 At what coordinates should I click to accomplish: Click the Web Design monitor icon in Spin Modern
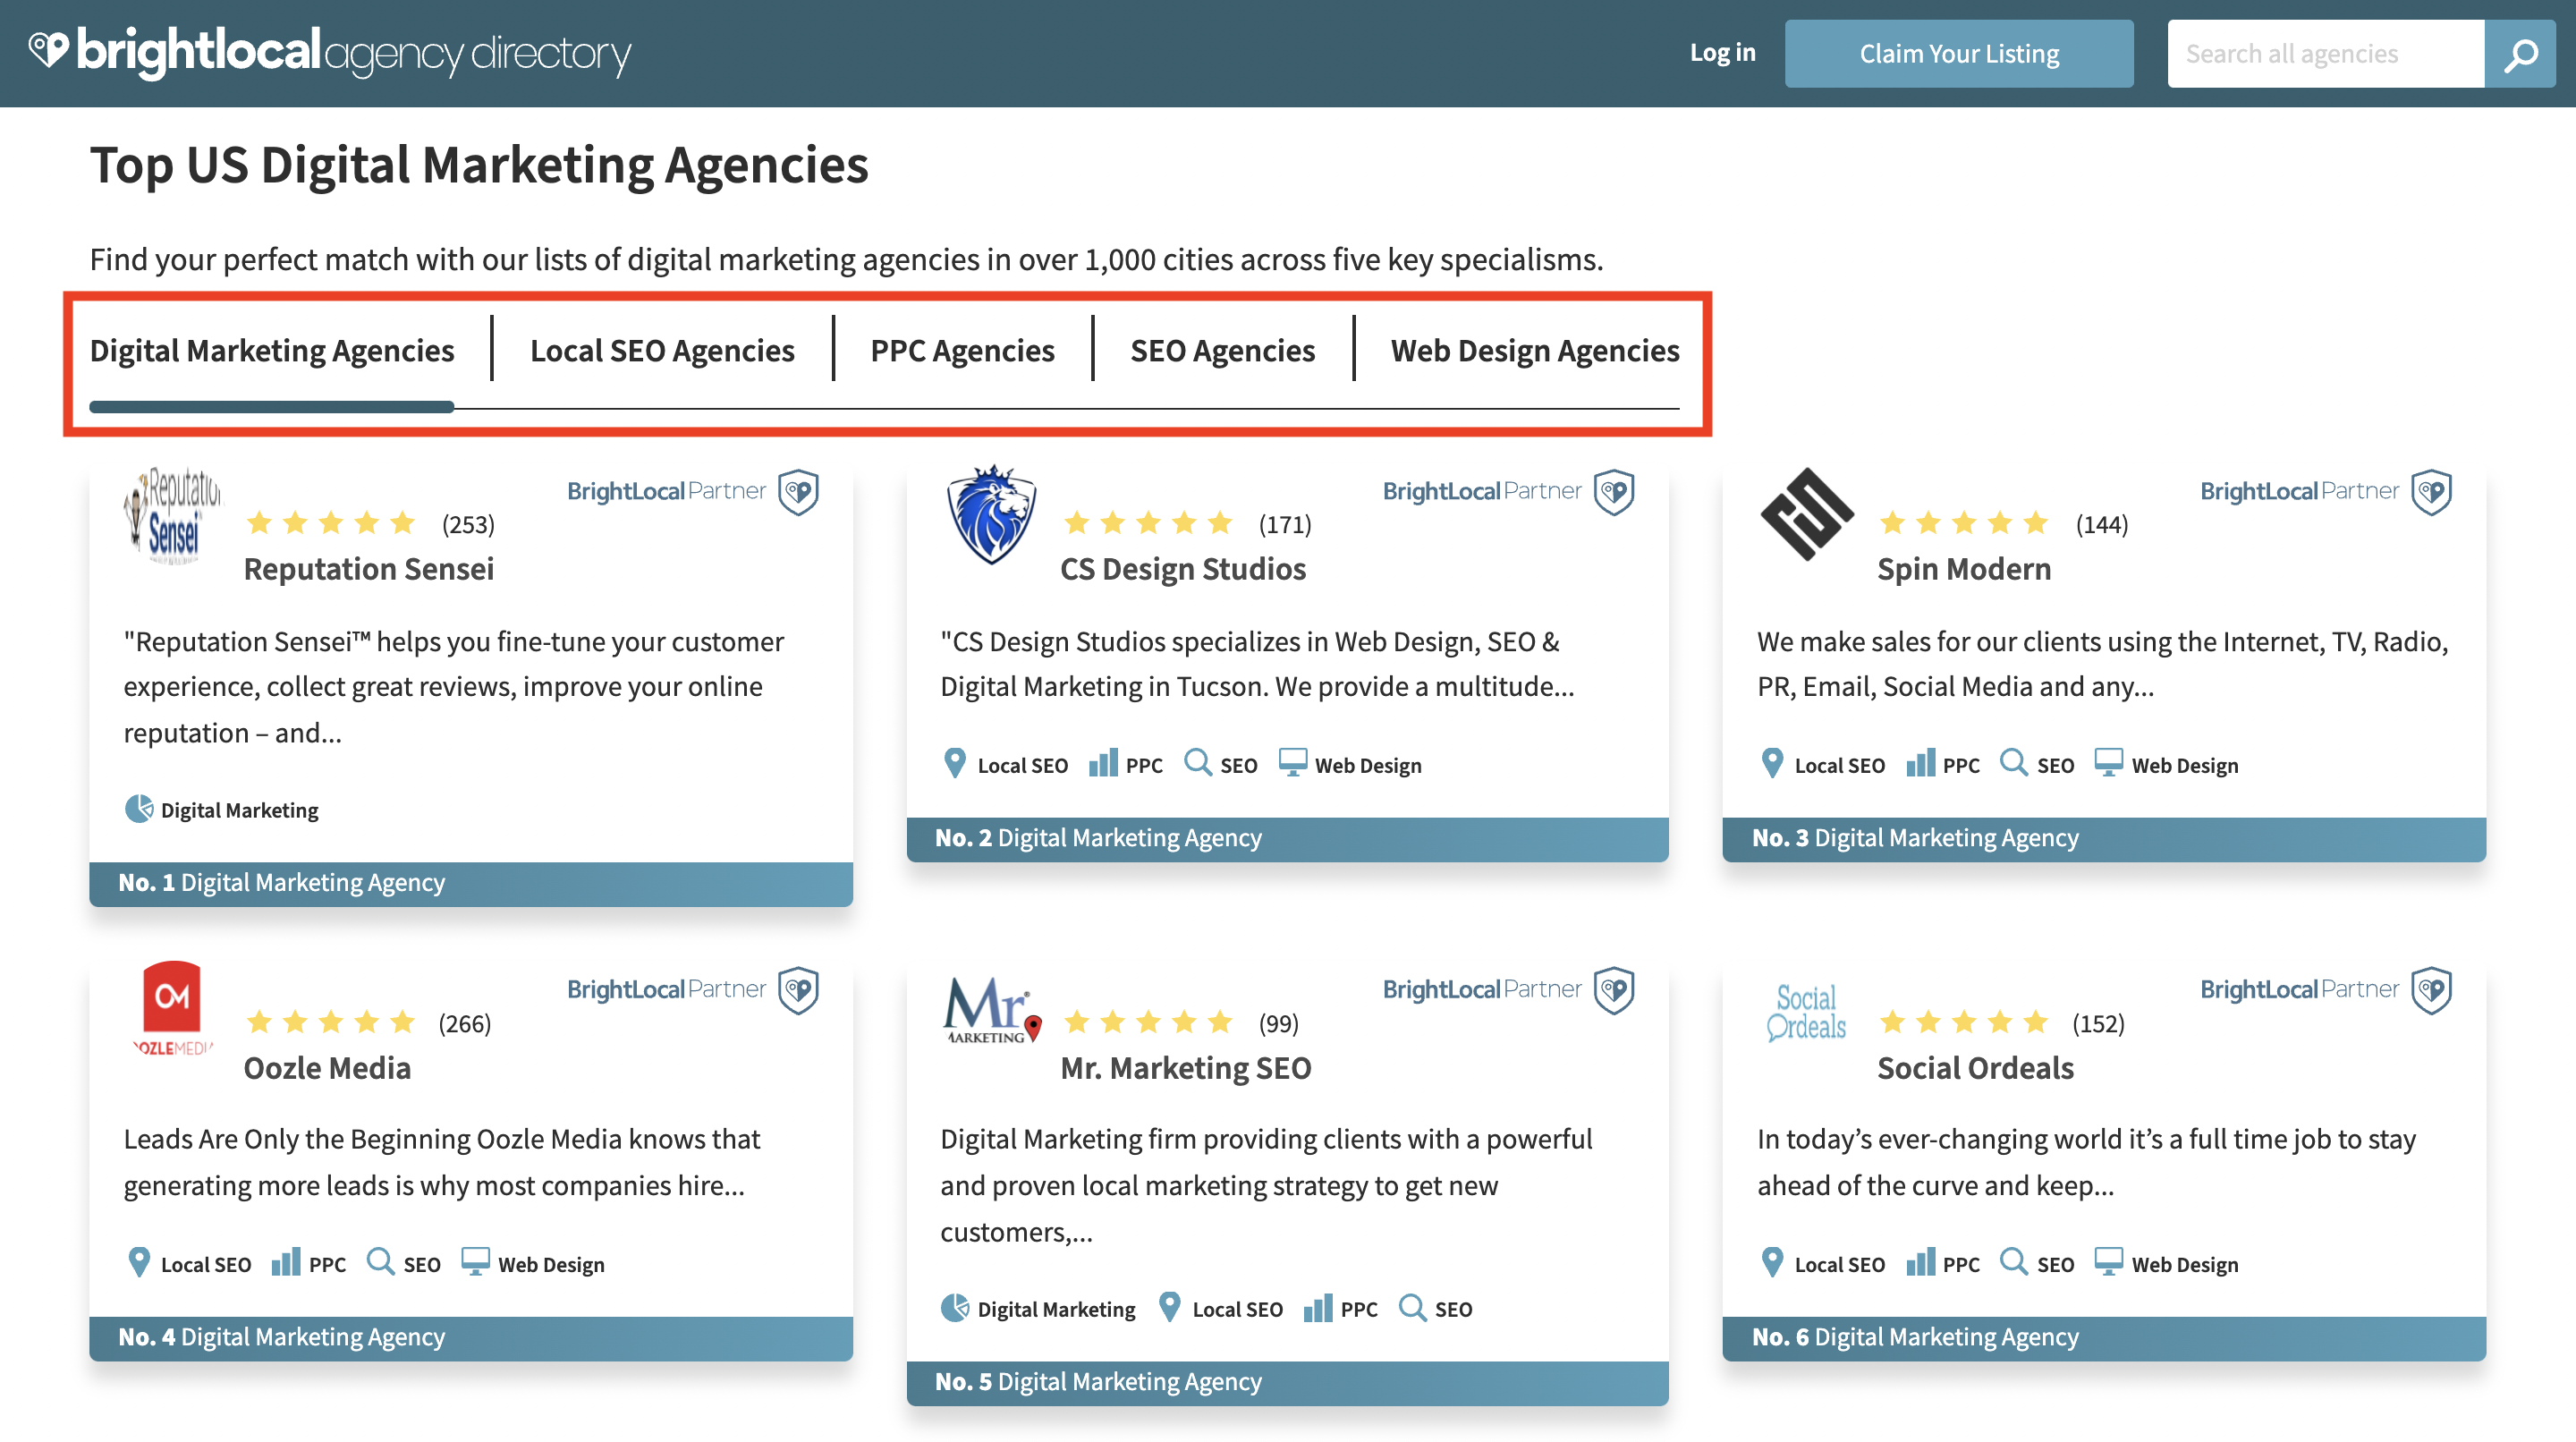pyautogui.click(x=2109, y=763)
